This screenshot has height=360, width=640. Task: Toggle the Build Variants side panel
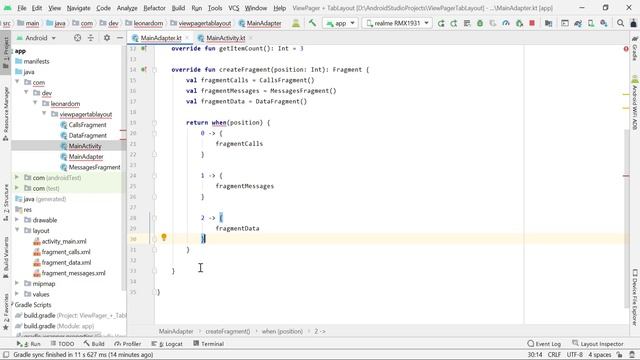pyautogui.click(x=6, y=257)
